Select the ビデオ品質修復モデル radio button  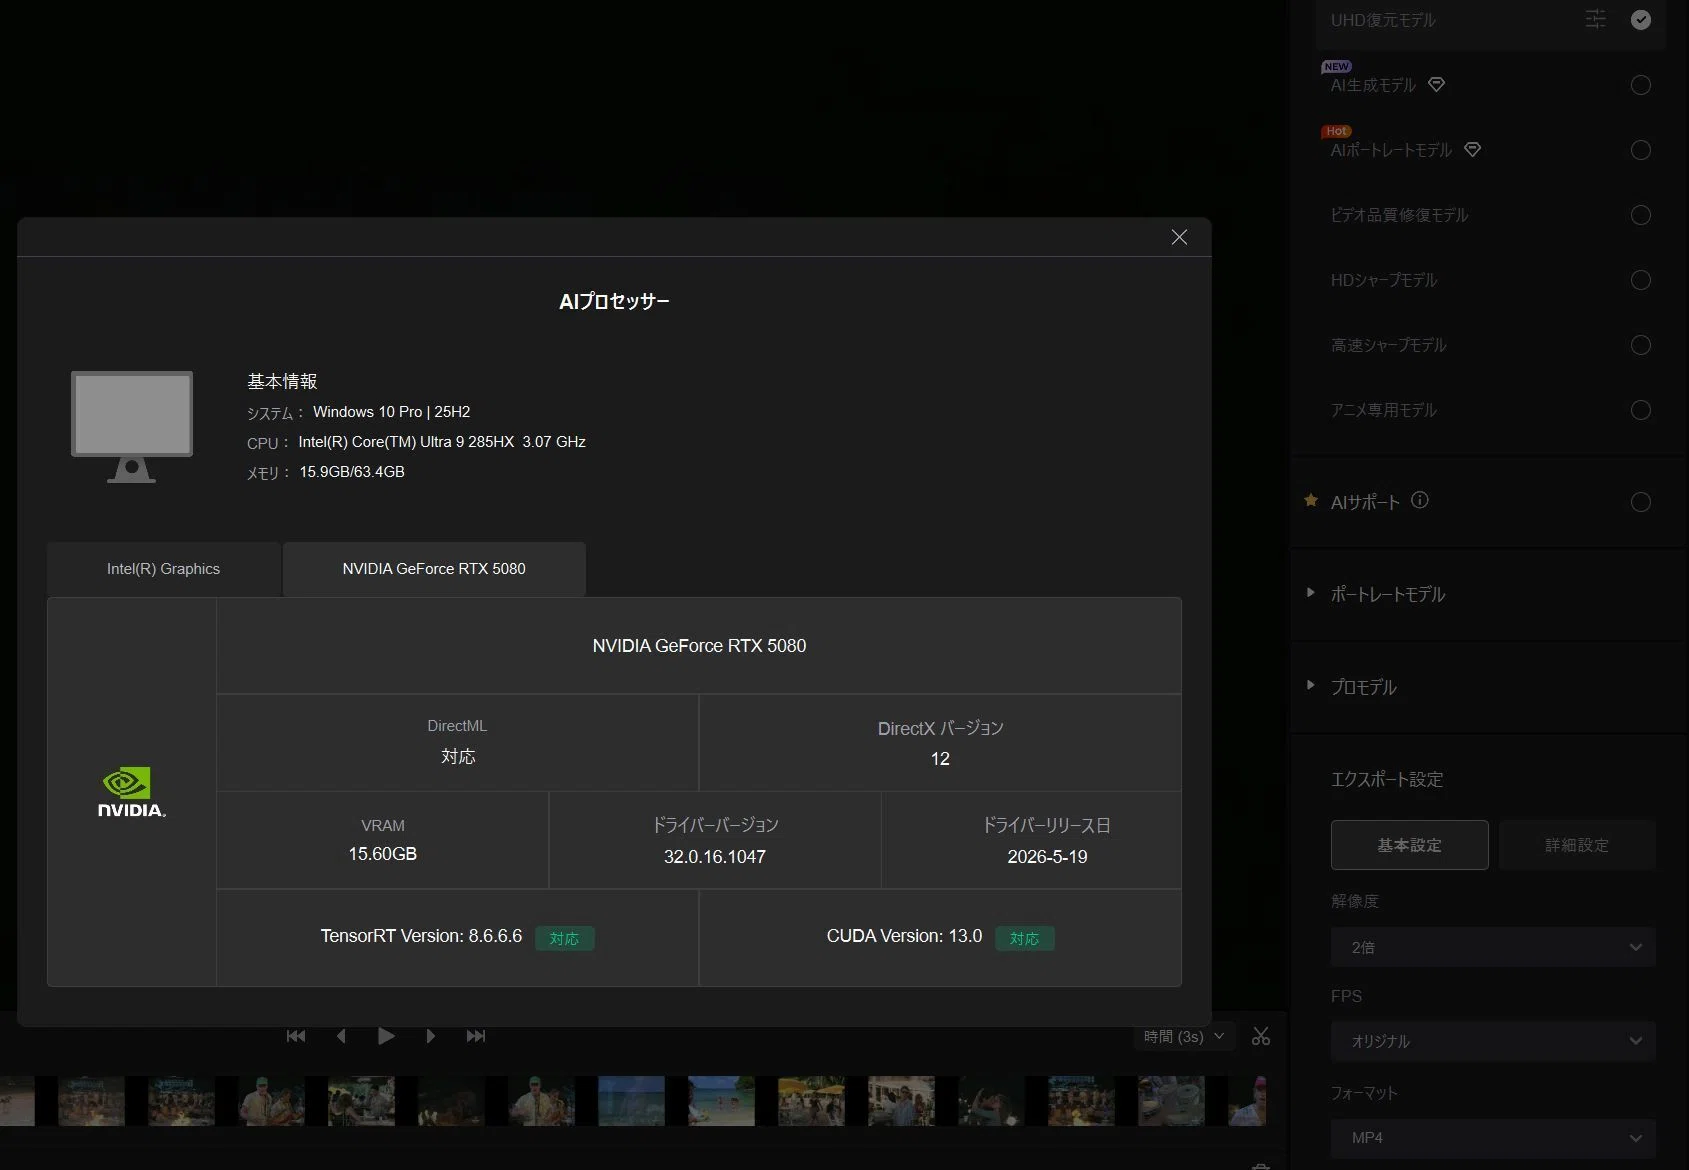coord(1641,215)
